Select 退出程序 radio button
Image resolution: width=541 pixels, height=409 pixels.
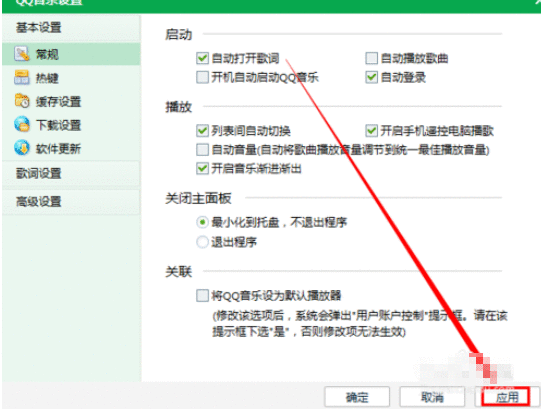coord(202,242)
